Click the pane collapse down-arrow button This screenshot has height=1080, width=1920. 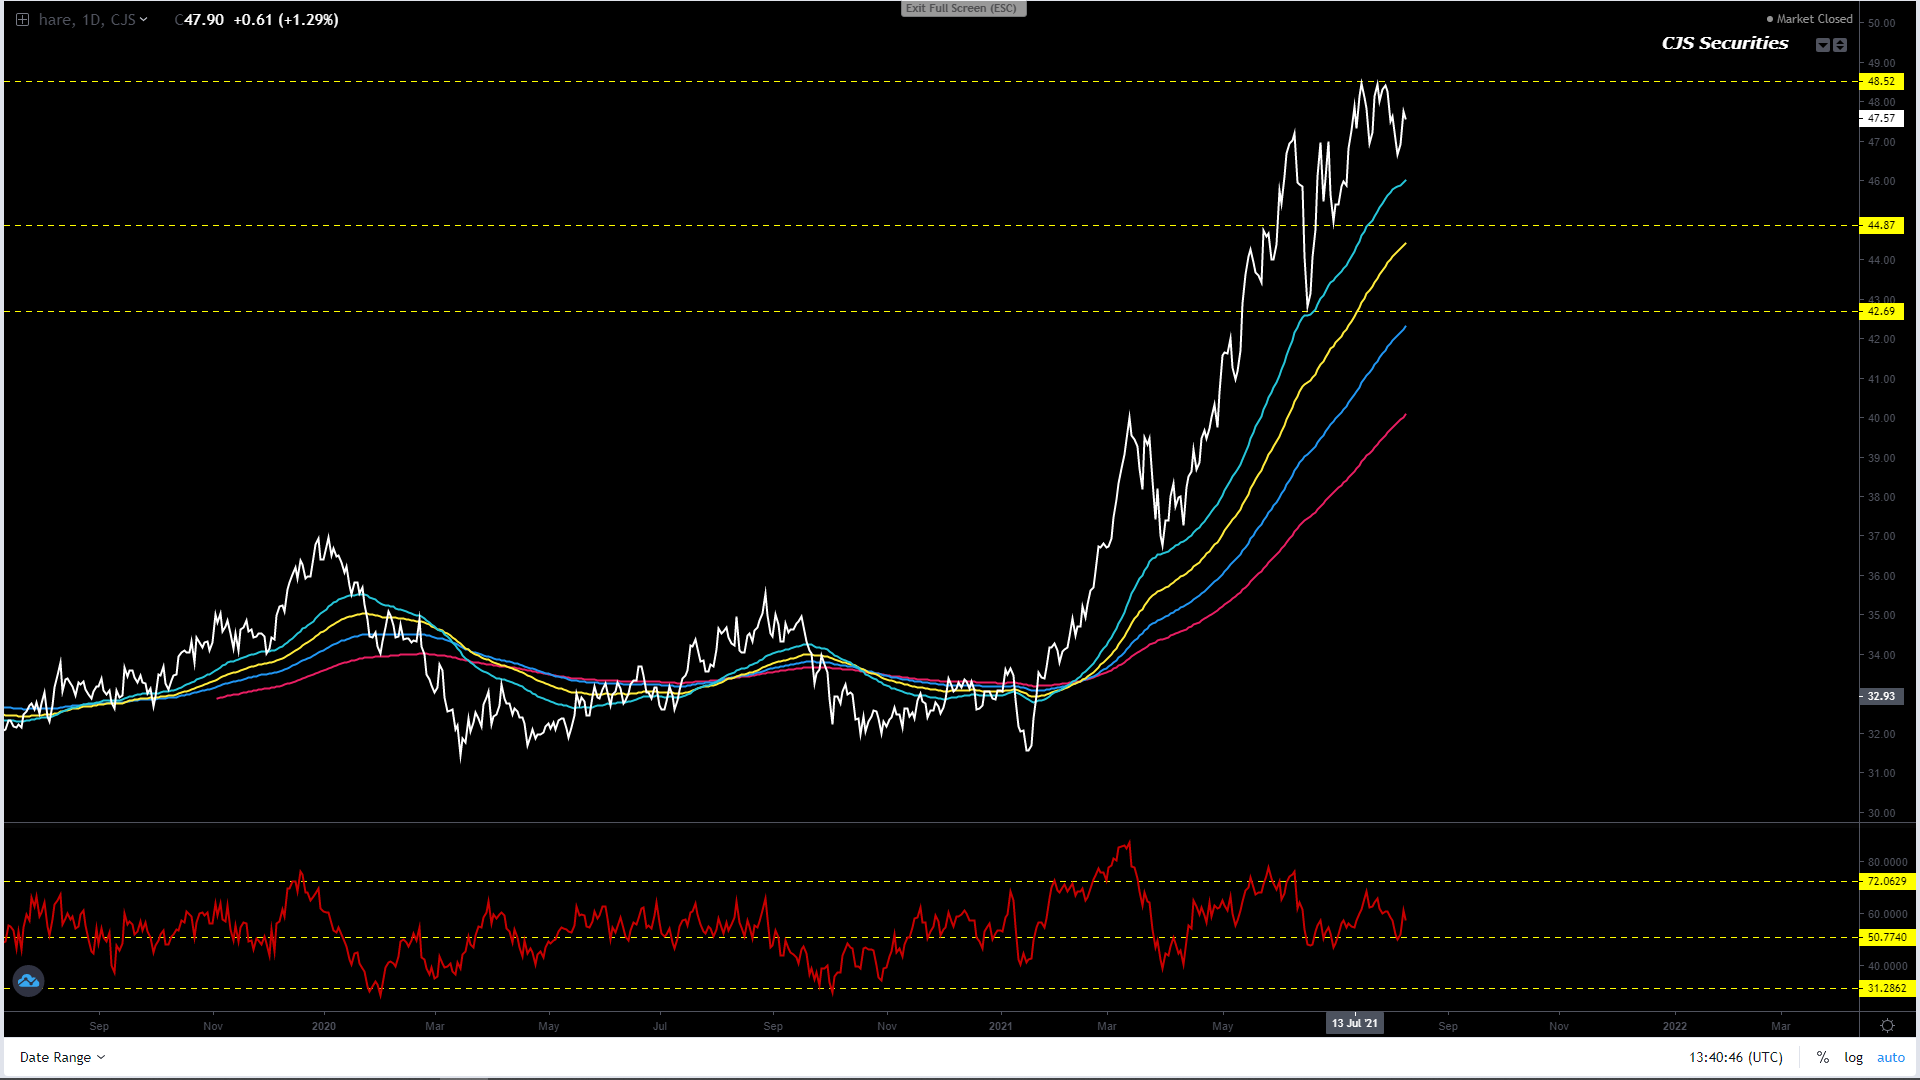[x=1823, y=45]
